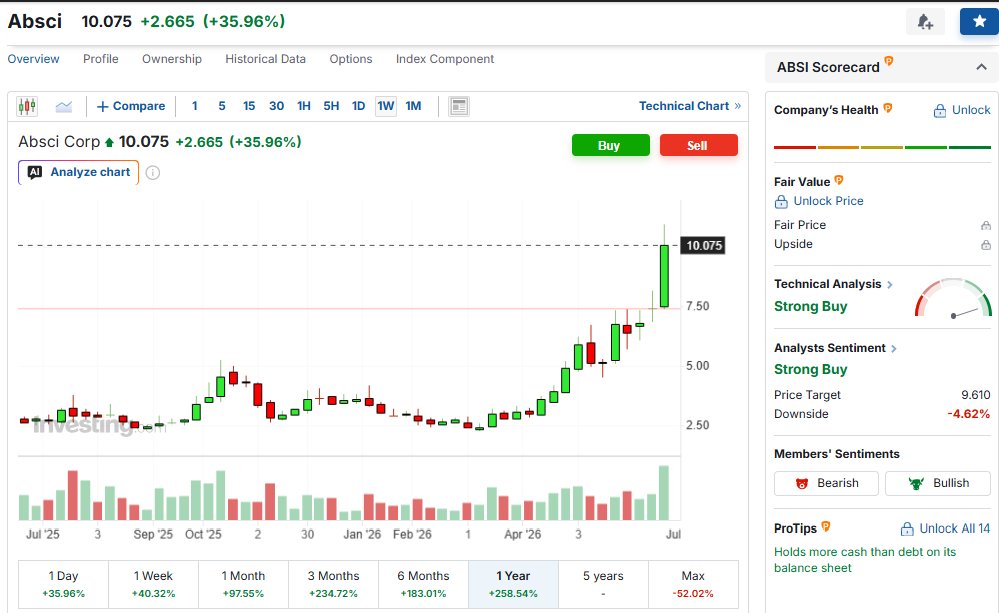Viewport: 999px width, 613px height.
Task: Select the 6 Months range
Action: click(424, 584)
